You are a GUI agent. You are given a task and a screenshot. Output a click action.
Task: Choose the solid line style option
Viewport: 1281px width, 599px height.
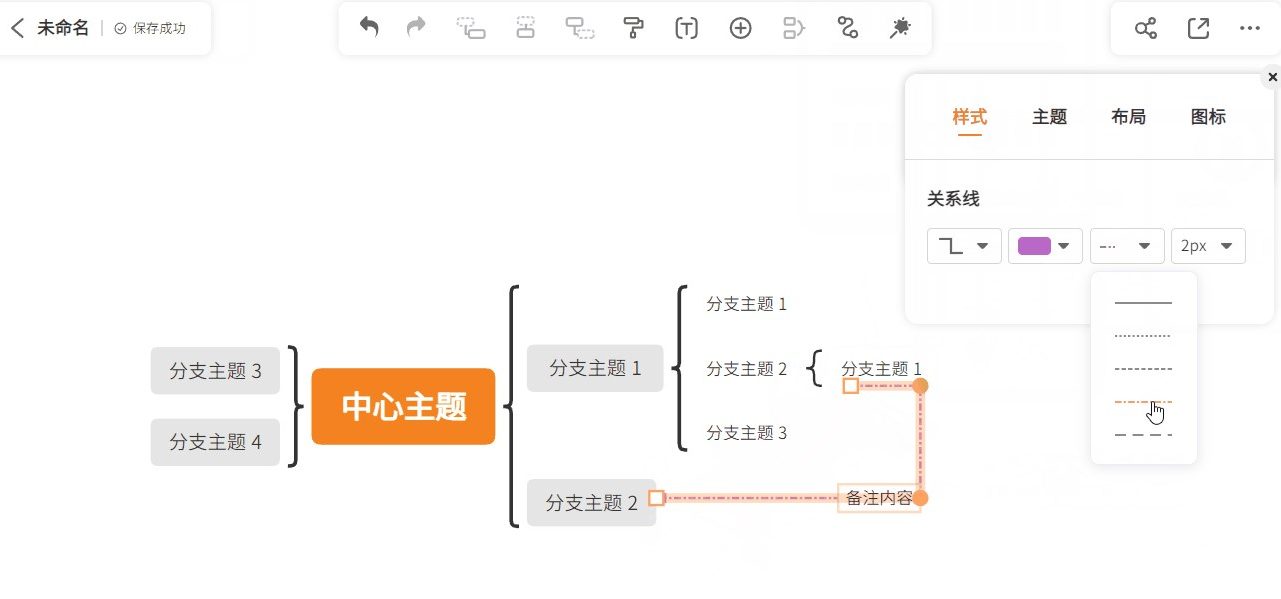[1143, 302]
